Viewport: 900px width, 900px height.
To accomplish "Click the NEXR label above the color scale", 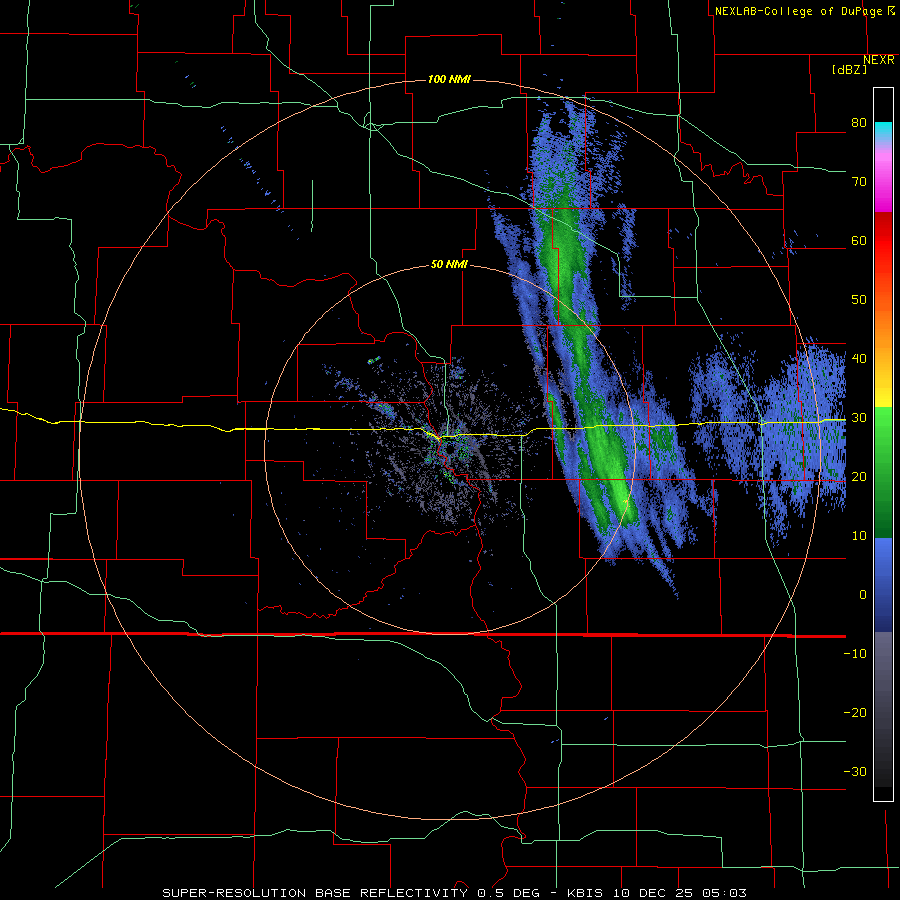I will coord(879,60).
